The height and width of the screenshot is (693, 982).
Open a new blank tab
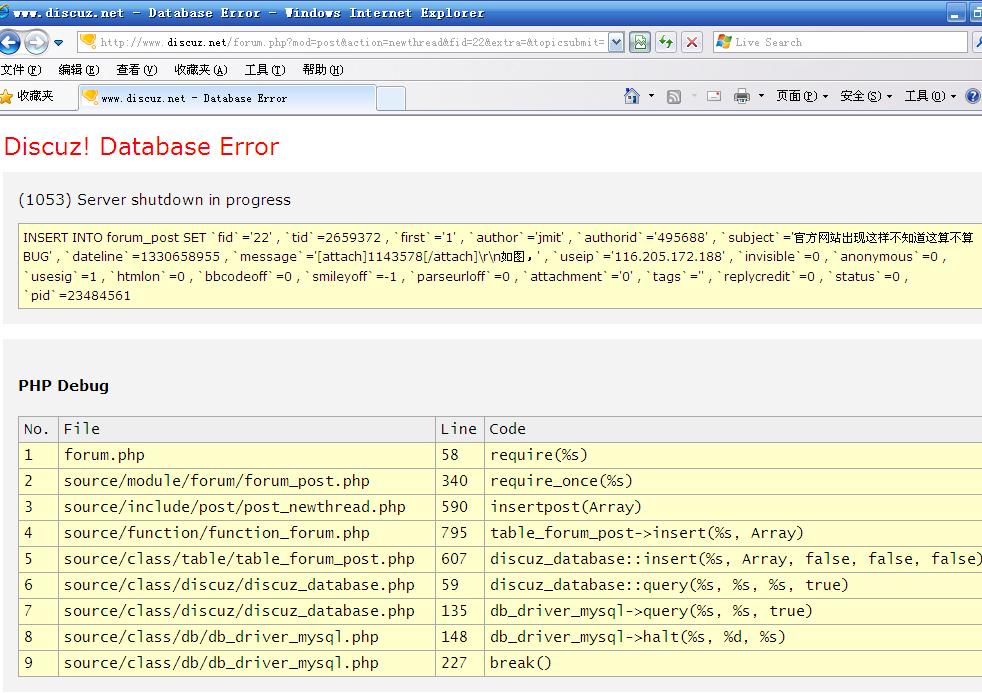391,99
